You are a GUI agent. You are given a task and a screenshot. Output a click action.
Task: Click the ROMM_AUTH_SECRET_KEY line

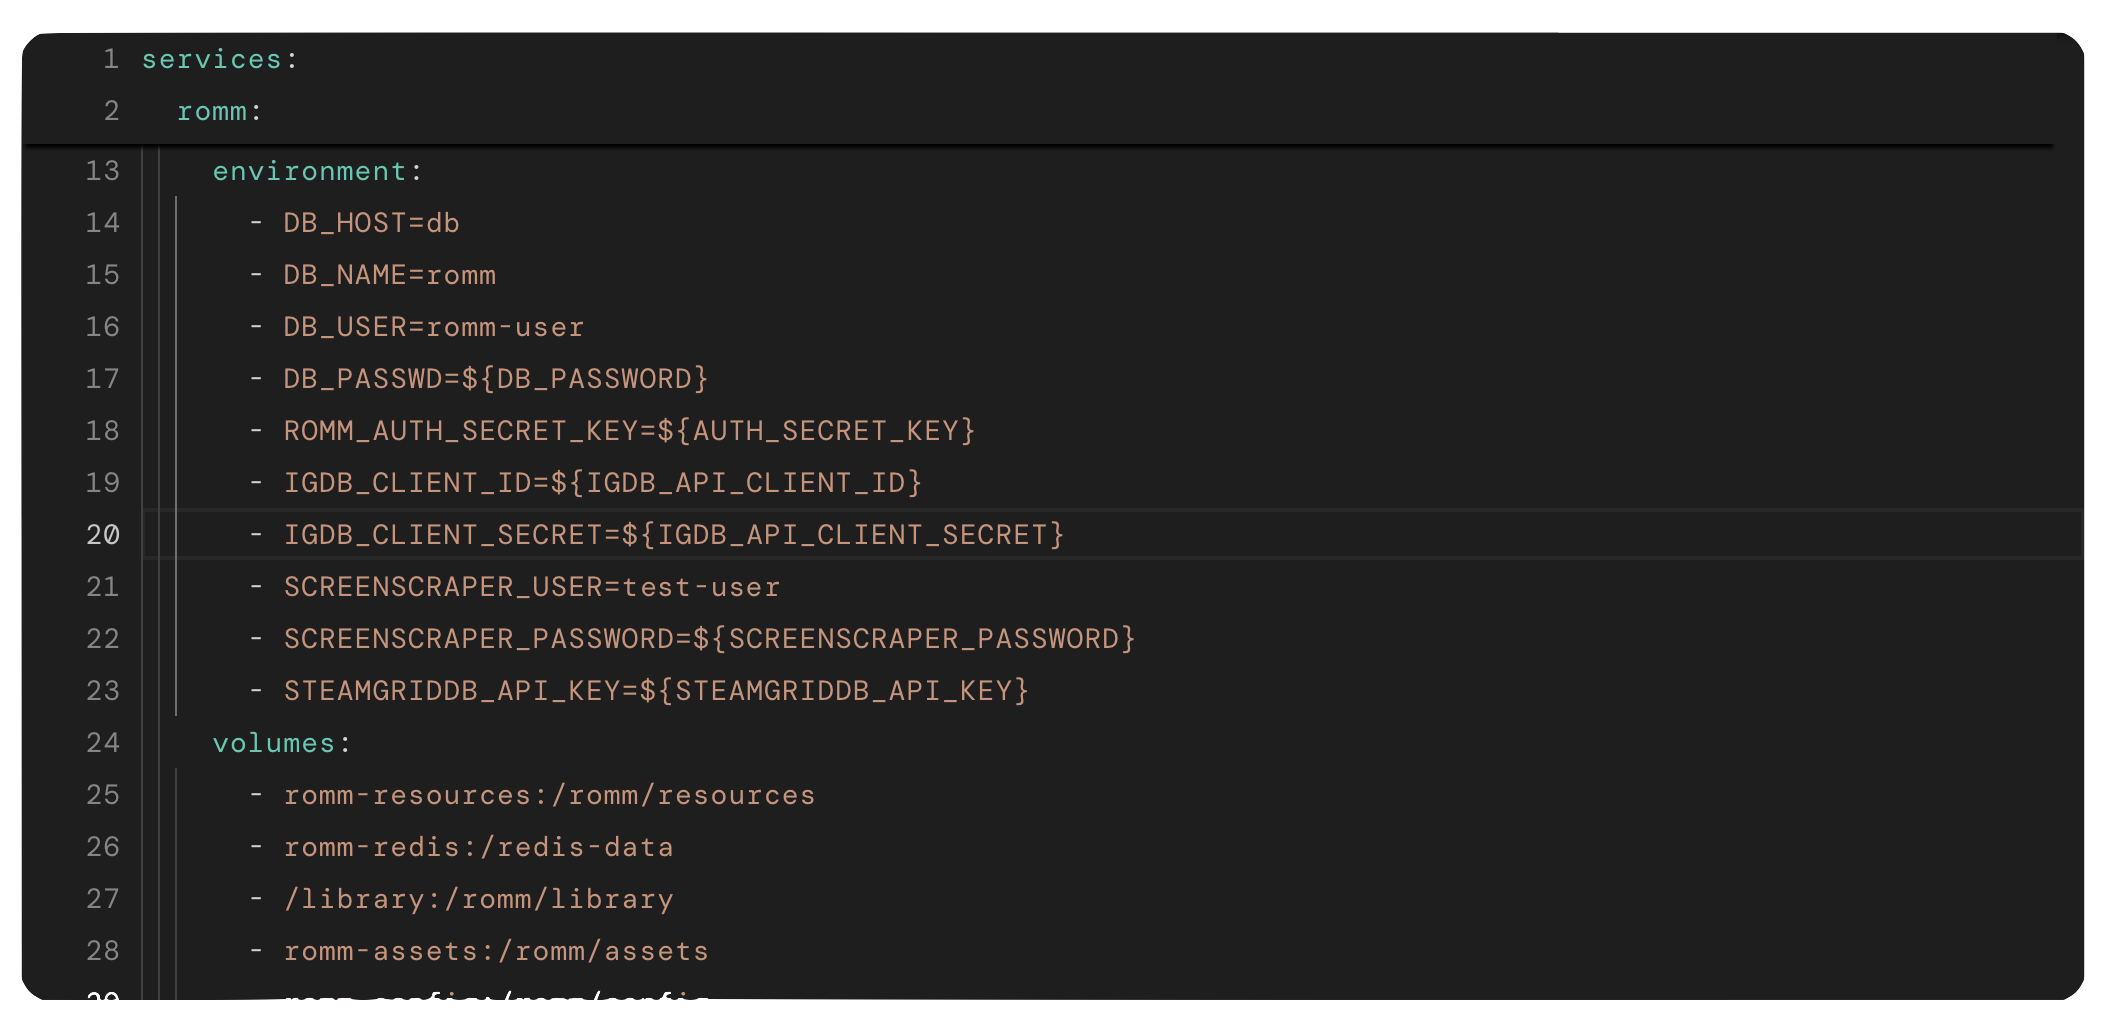point(629,431)
